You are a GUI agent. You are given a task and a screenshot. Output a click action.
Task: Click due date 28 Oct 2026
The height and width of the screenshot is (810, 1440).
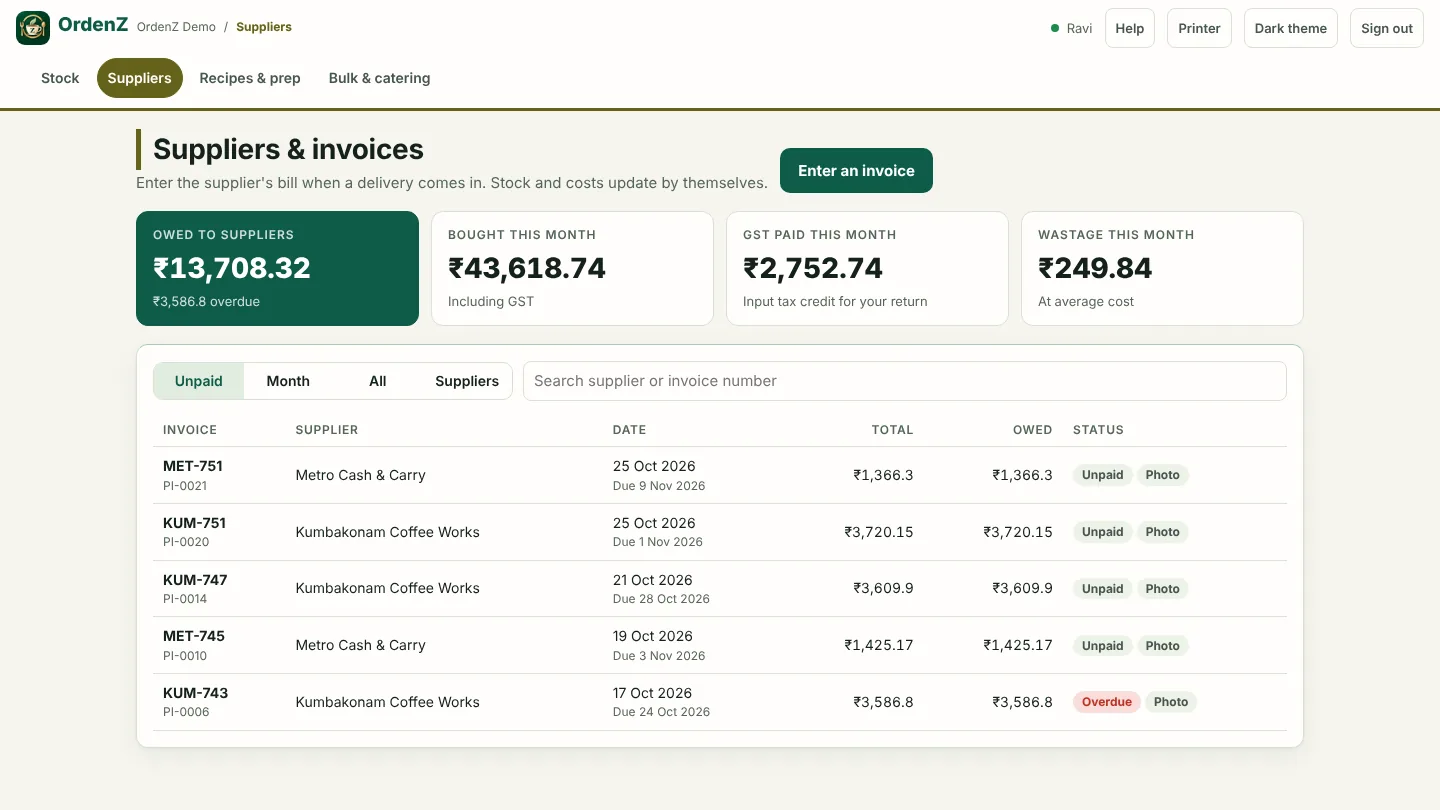(x=661, y=599)
